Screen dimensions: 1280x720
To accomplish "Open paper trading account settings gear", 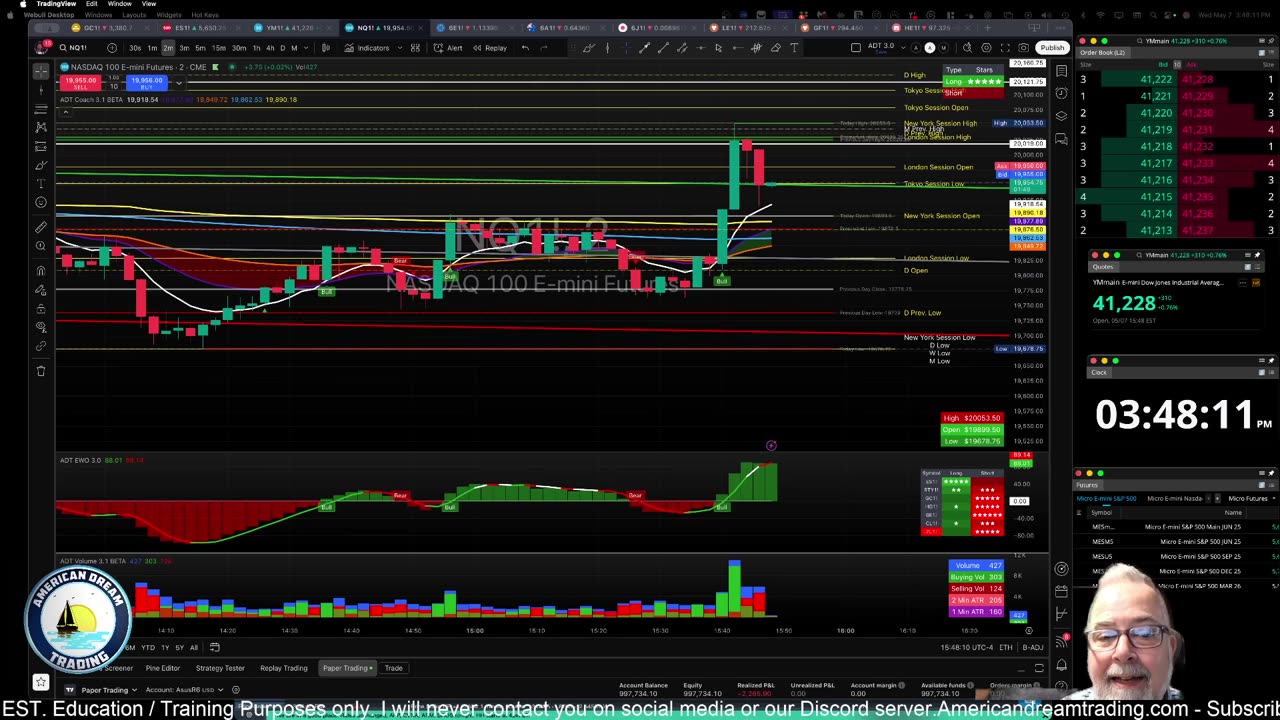I will pyautogui.click(x=236, y=690).
